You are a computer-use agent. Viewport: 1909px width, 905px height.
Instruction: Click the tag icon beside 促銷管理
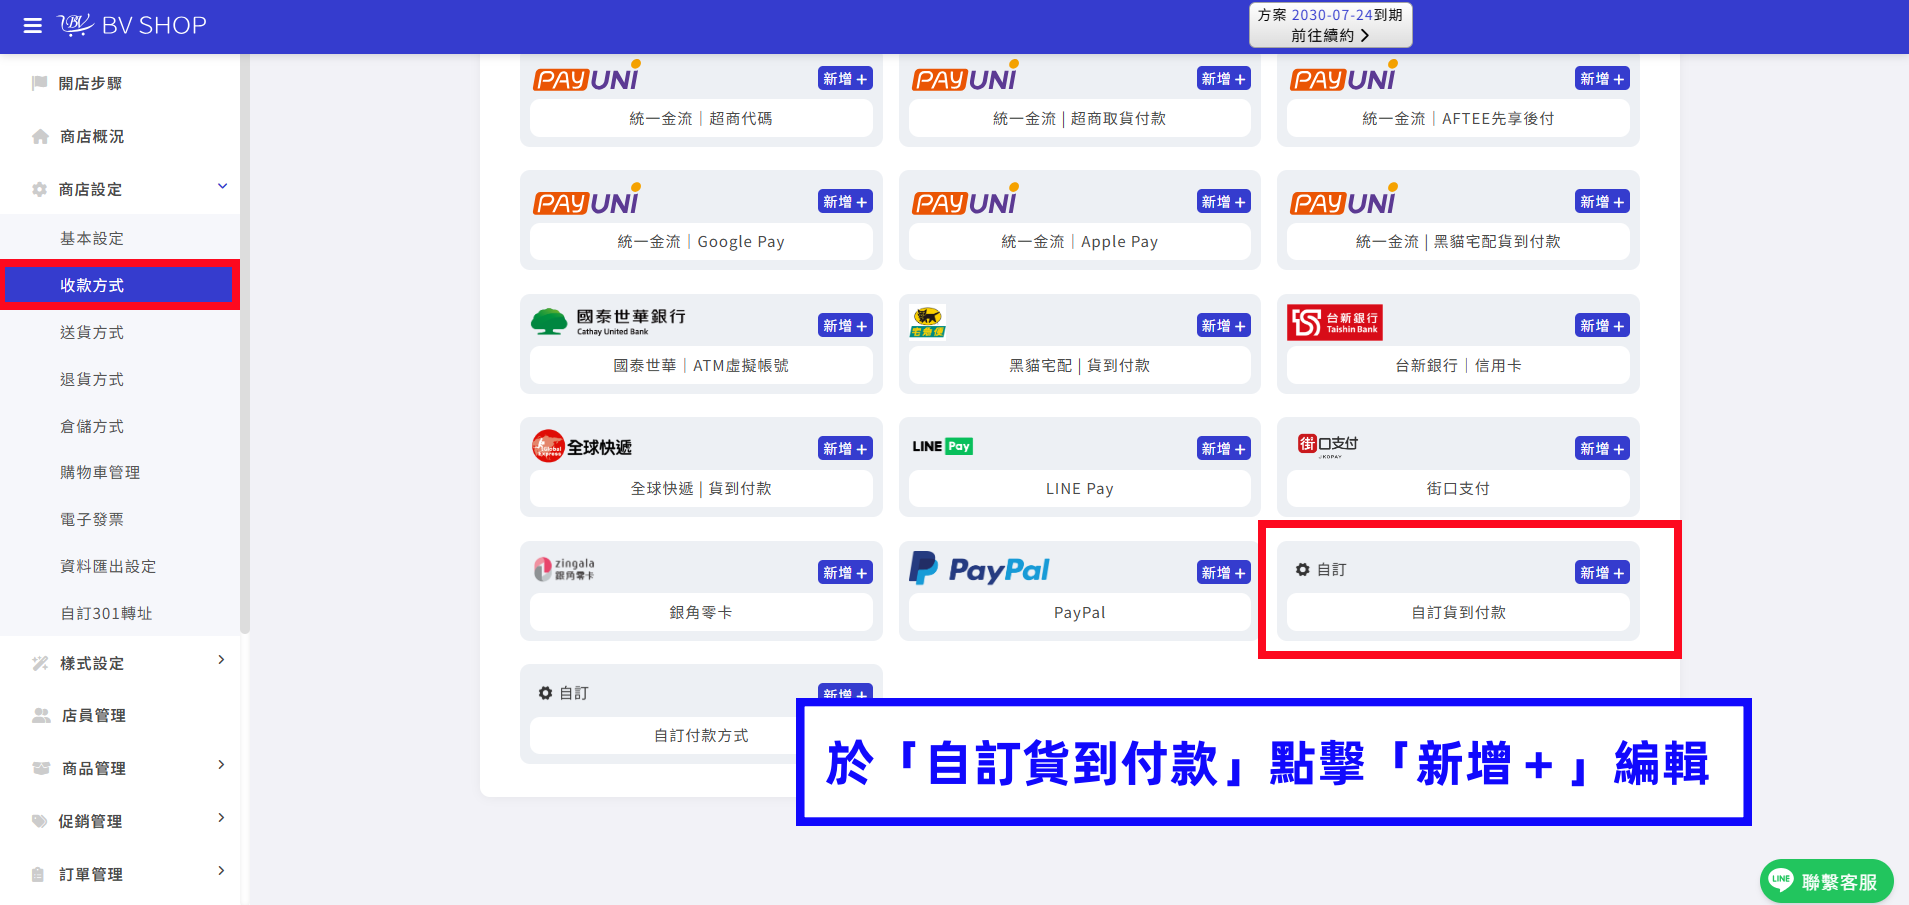coord(40,821)
